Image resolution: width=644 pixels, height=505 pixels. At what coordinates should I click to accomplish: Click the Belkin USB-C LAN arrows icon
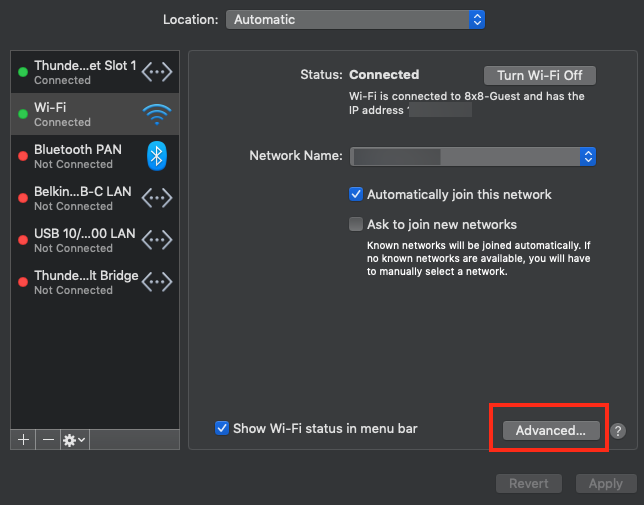157,198
